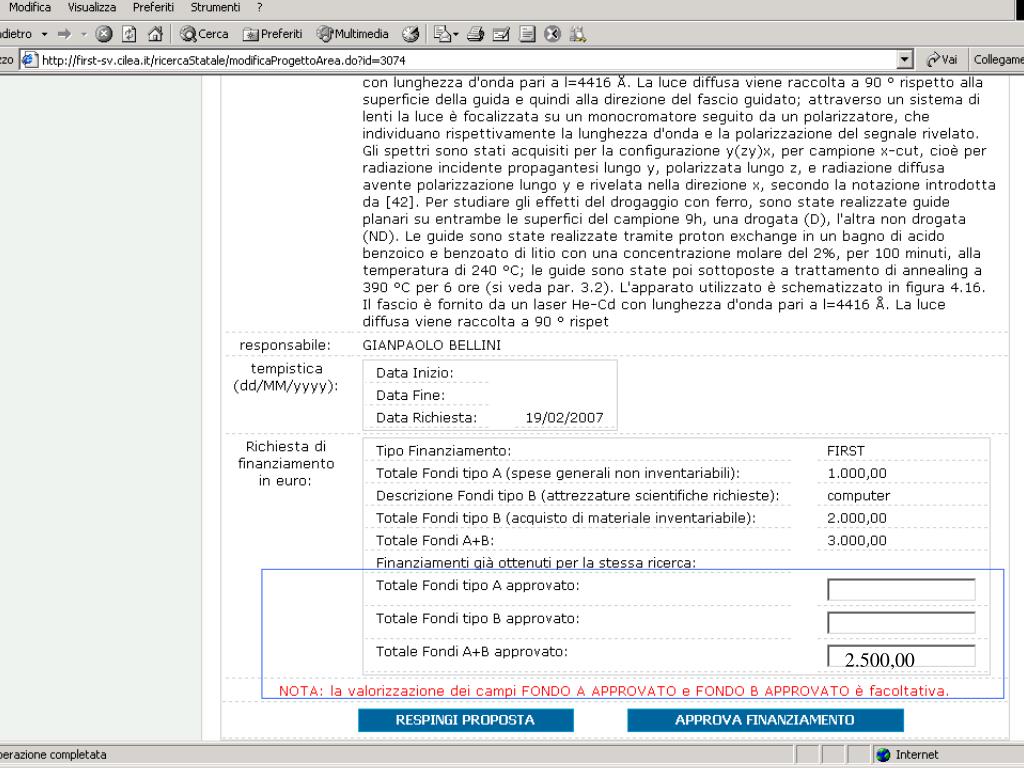Click the Stop loading icon
This screenshot has height=768, width=1024.
click(104, 34)
